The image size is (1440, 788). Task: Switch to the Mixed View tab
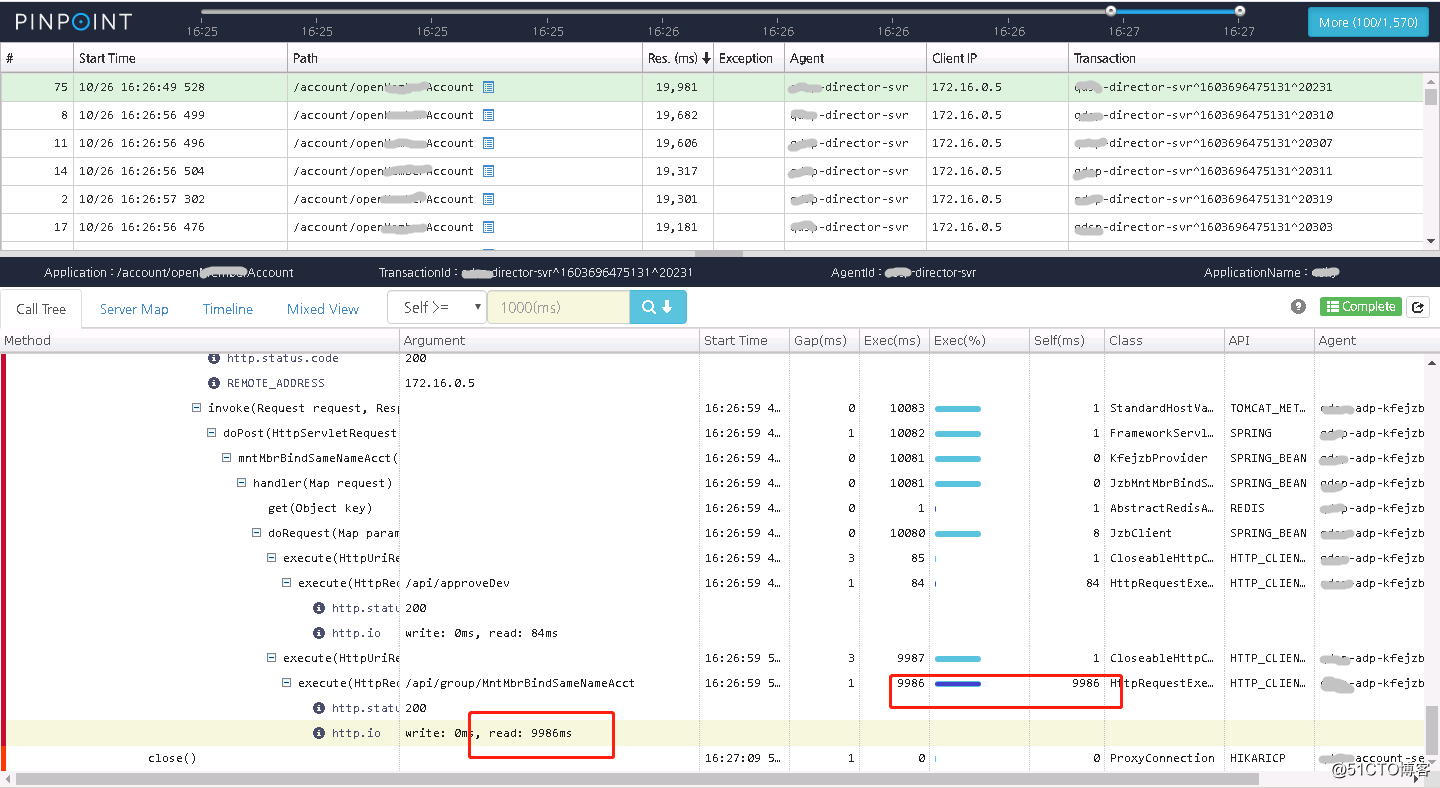[x=323, y=309]
